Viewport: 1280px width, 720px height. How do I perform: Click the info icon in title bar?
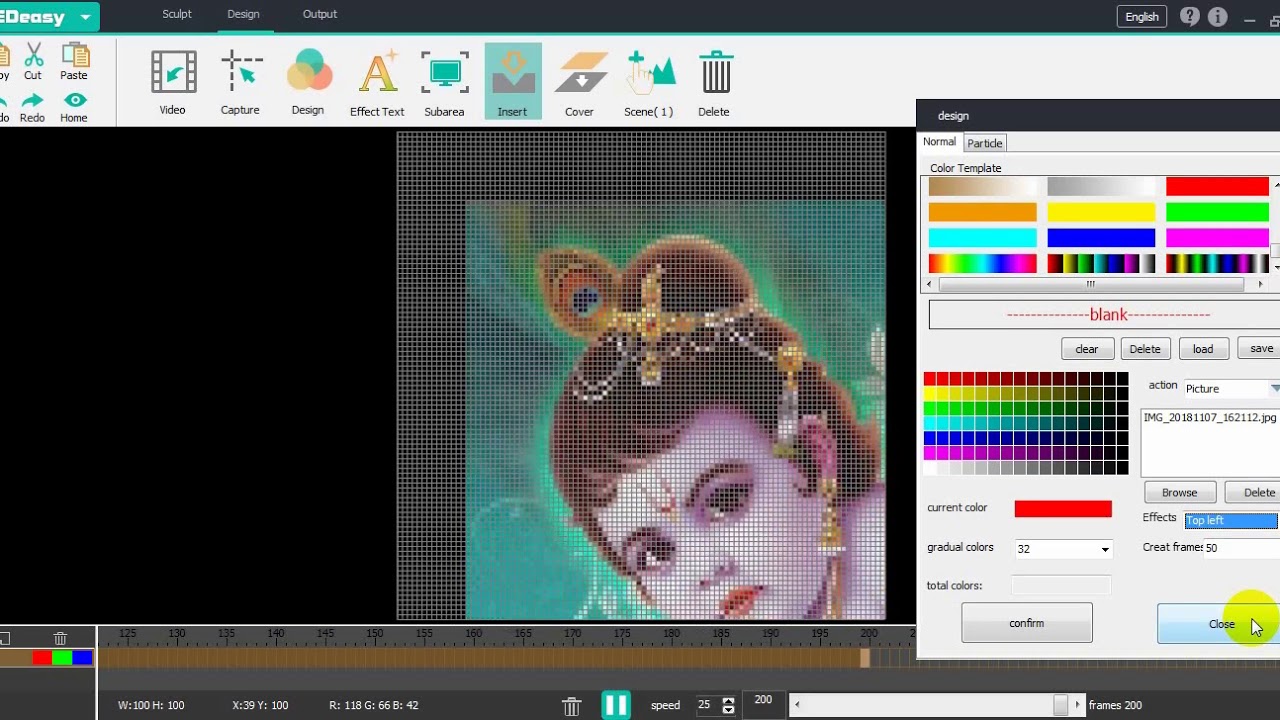(x=1217, y=16)
